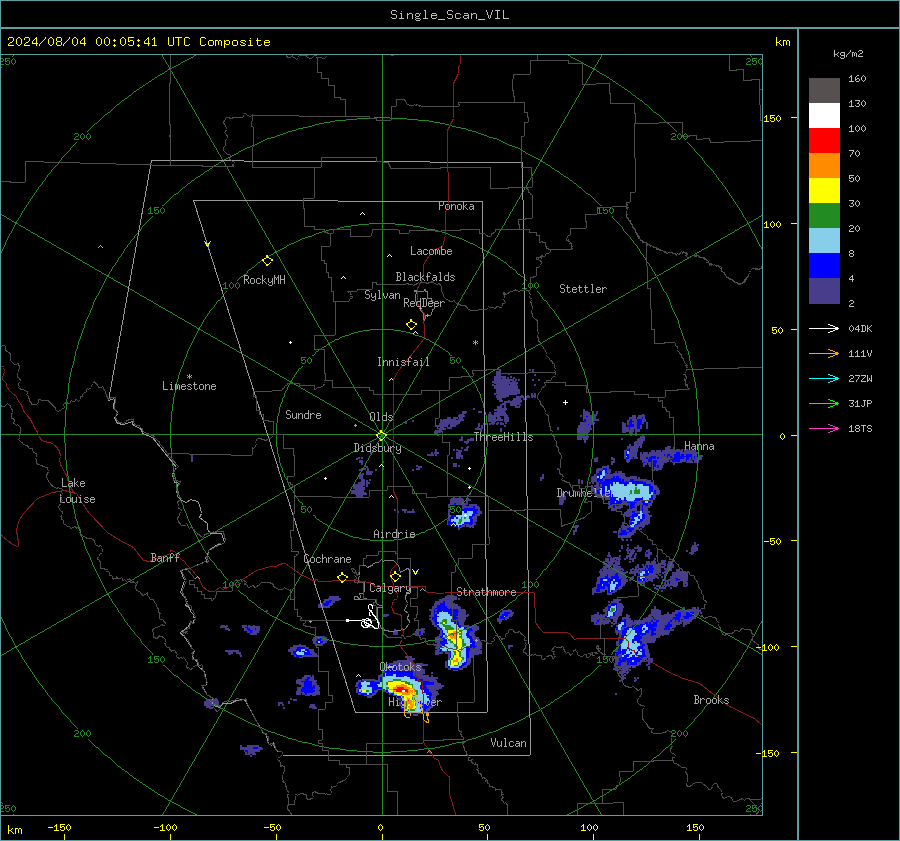Click the green 31JP arrow in legend

click(x=824, y=404)
